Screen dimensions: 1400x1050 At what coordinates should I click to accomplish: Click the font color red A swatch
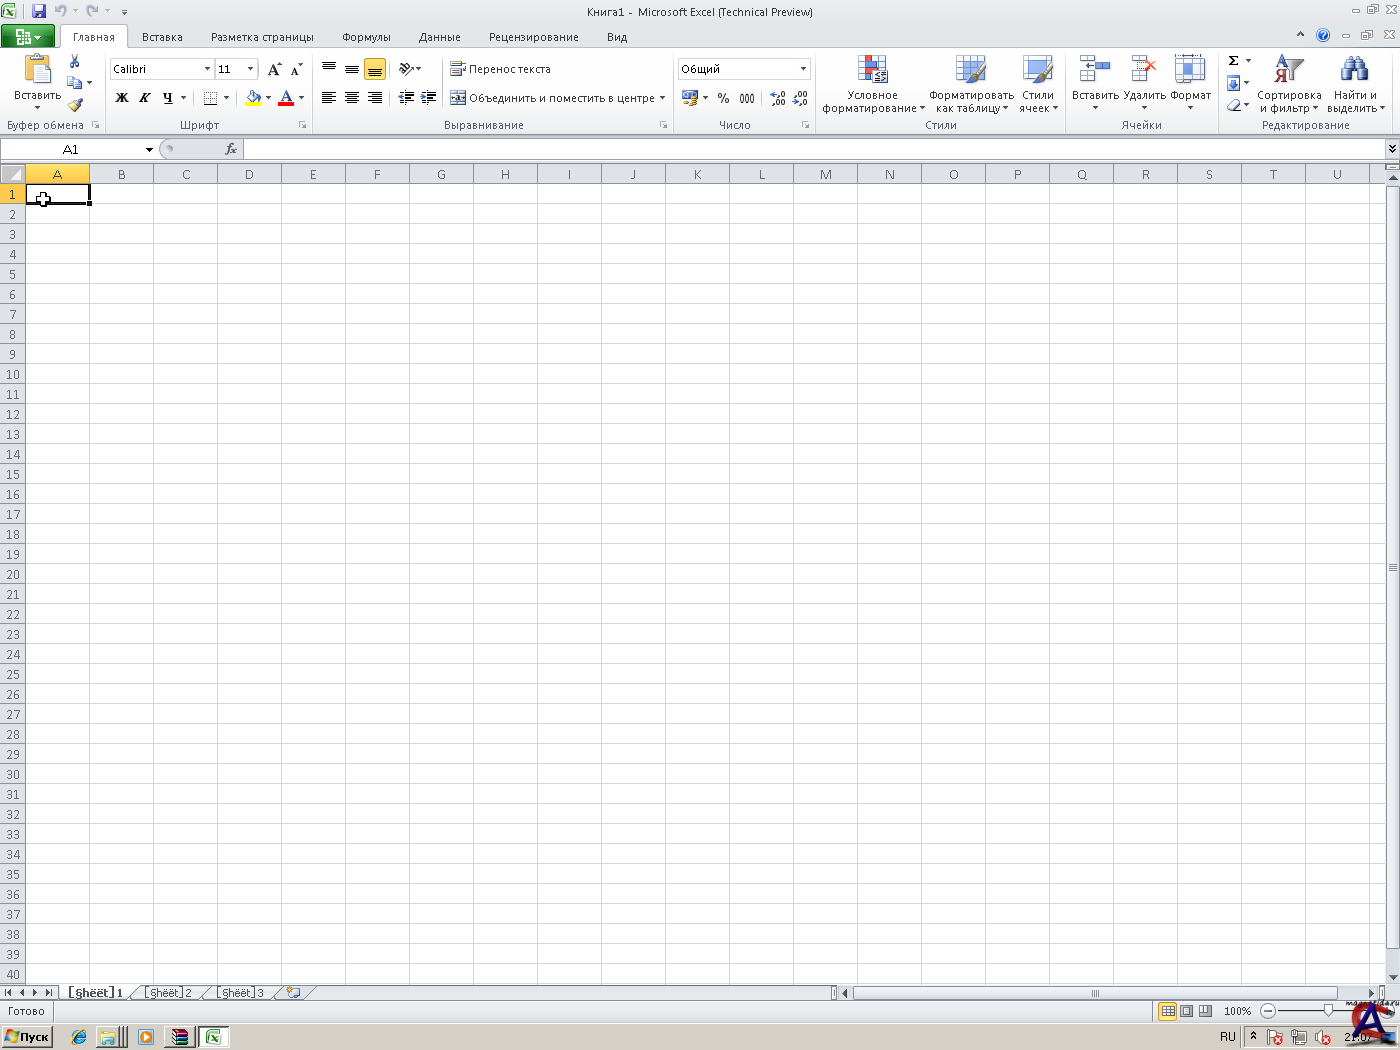pos(286,98)
